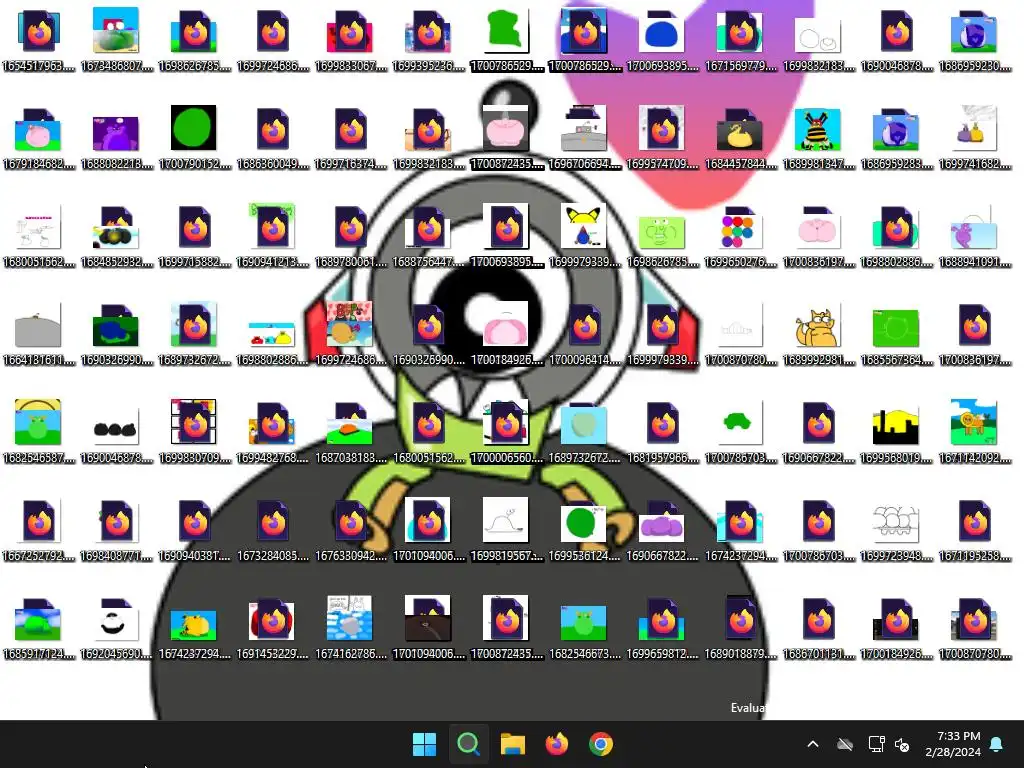Image resolution: width=1024 pixels, height=768 pixels.
Task: Select Firefox file 1700096414
Action: (x=584, y=334)
